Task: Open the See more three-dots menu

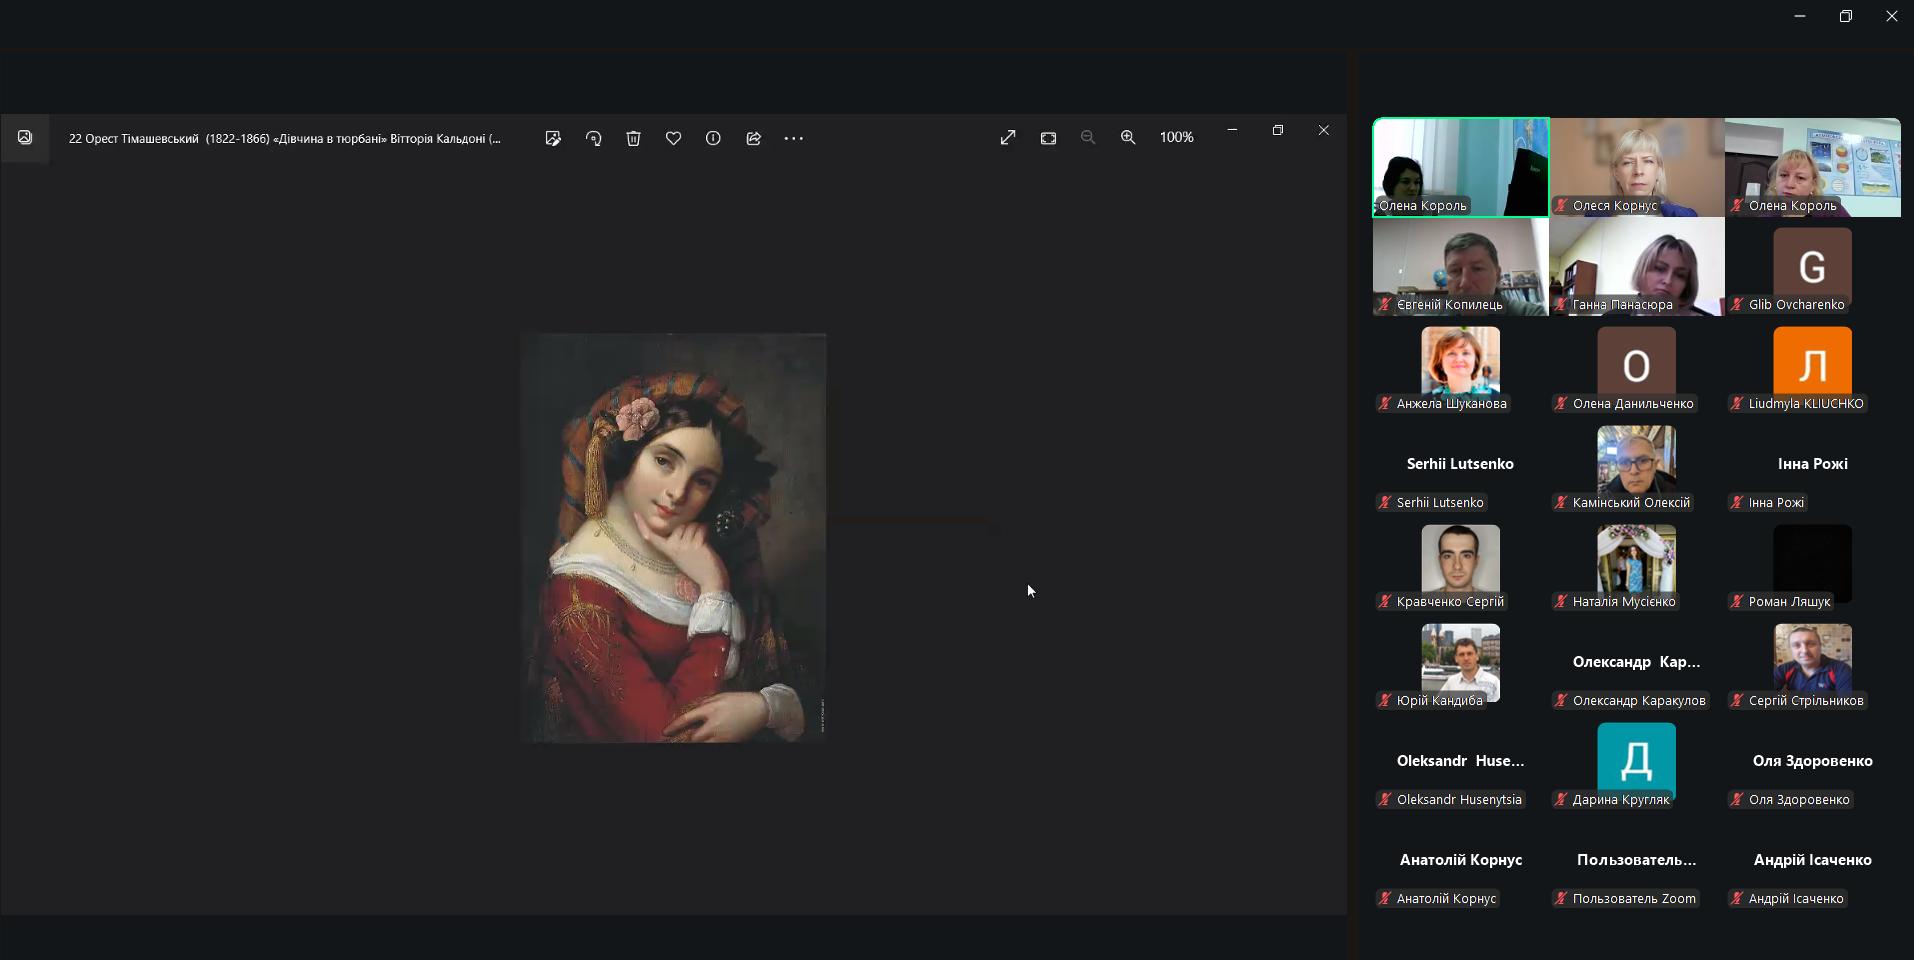Action: pyautogui.click(x=794, y=138)
